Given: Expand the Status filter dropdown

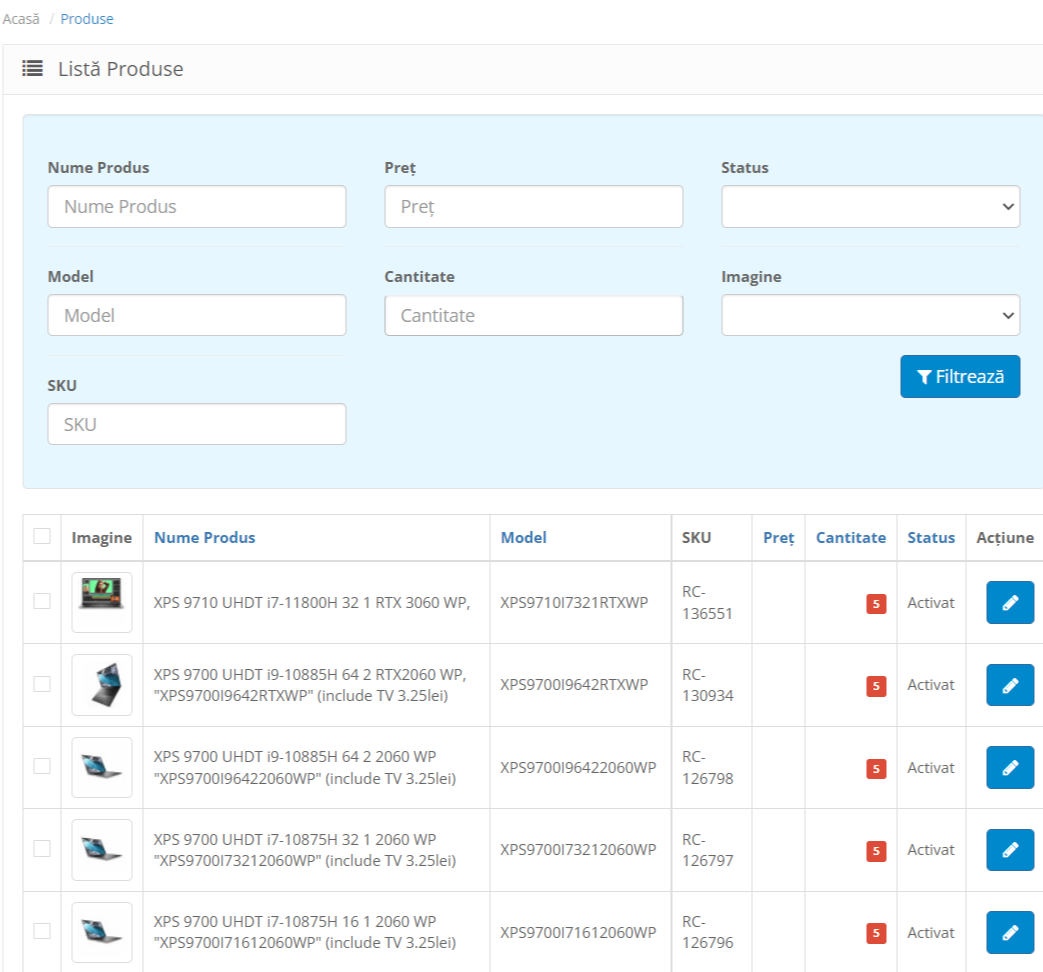Looking at the screenshot, I should pos(870,206).
